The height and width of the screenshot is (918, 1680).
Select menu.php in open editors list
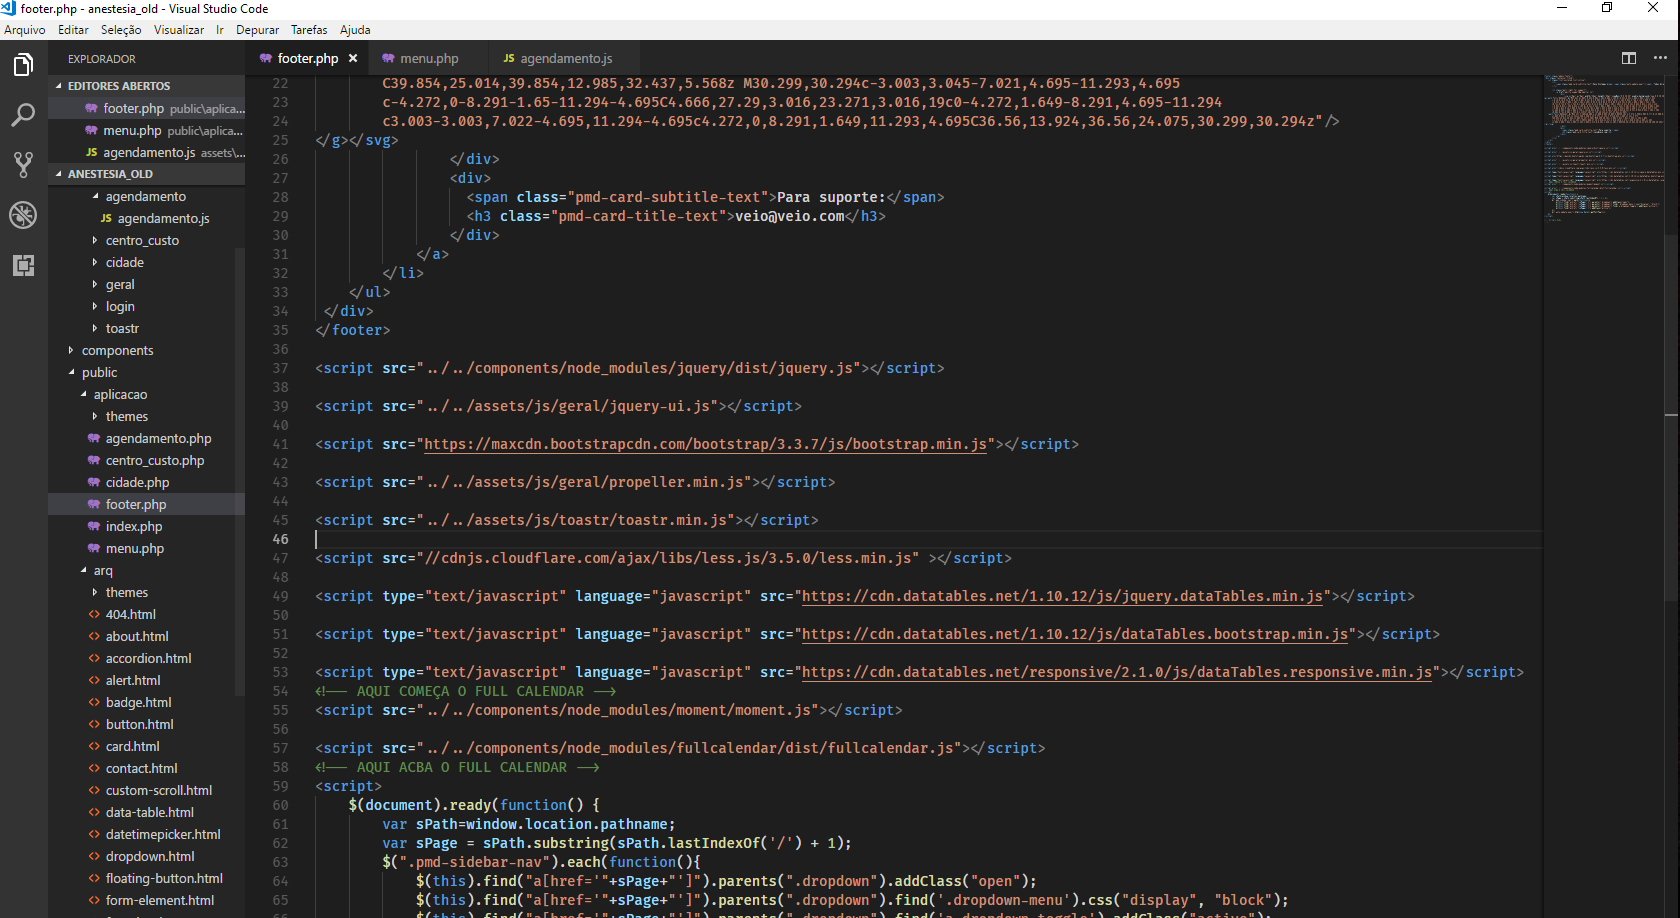tap(146, 131)
